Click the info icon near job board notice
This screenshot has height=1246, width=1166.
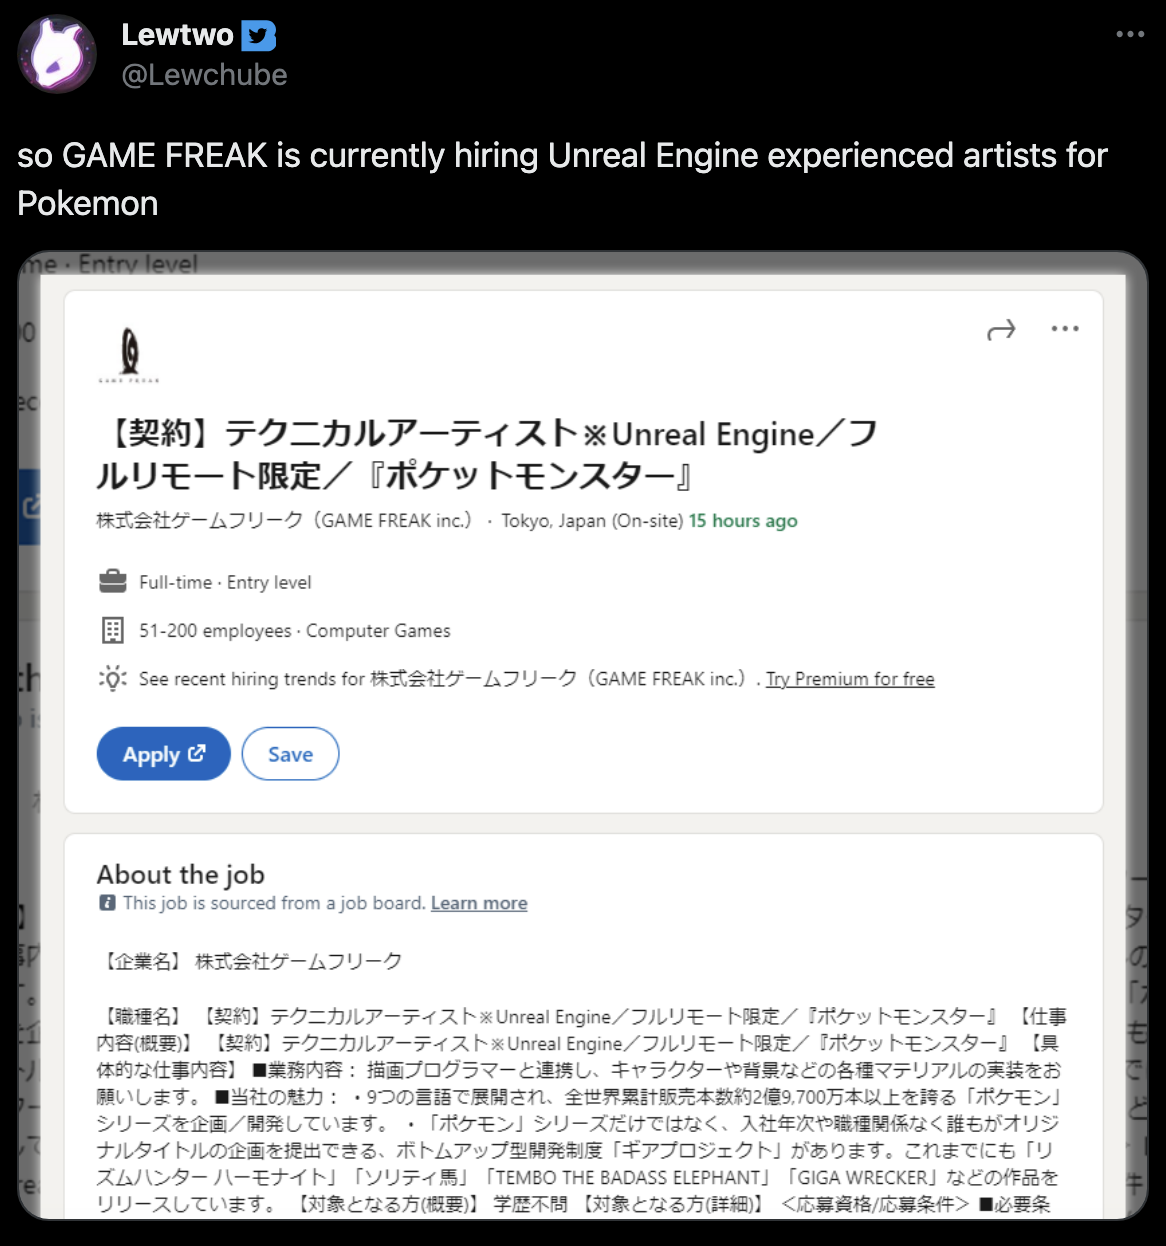pyautogui.click(x=107, y=903)
